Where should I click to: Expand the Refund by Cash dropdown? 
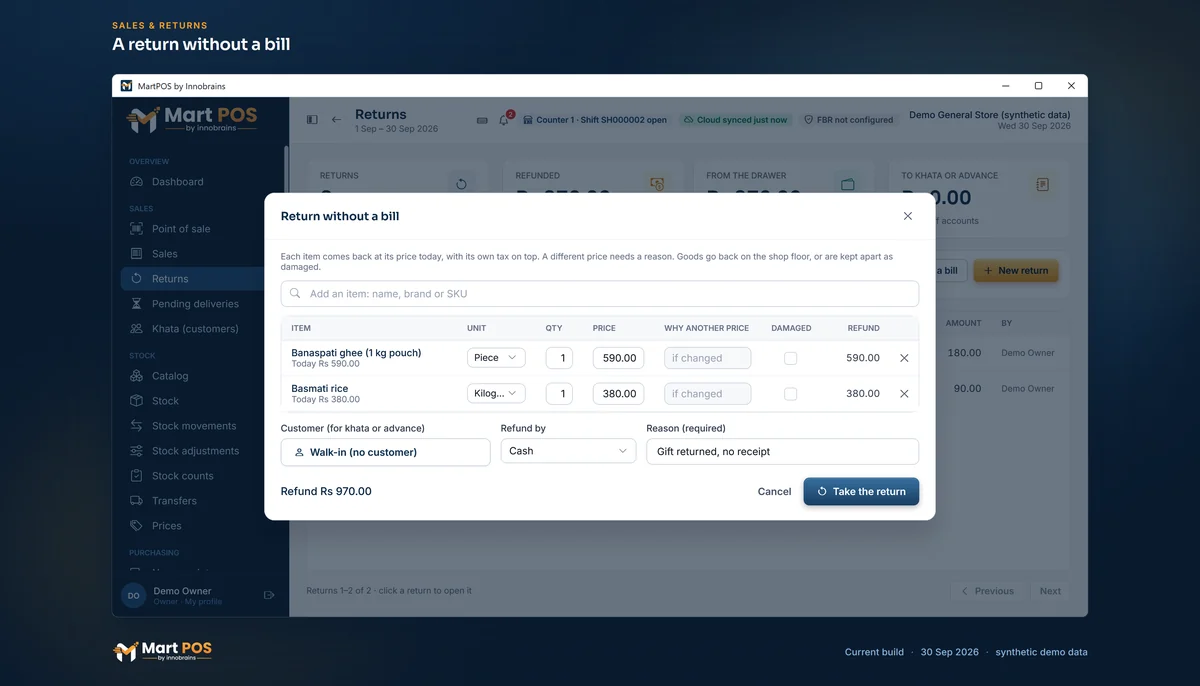(x=568, y=451)
